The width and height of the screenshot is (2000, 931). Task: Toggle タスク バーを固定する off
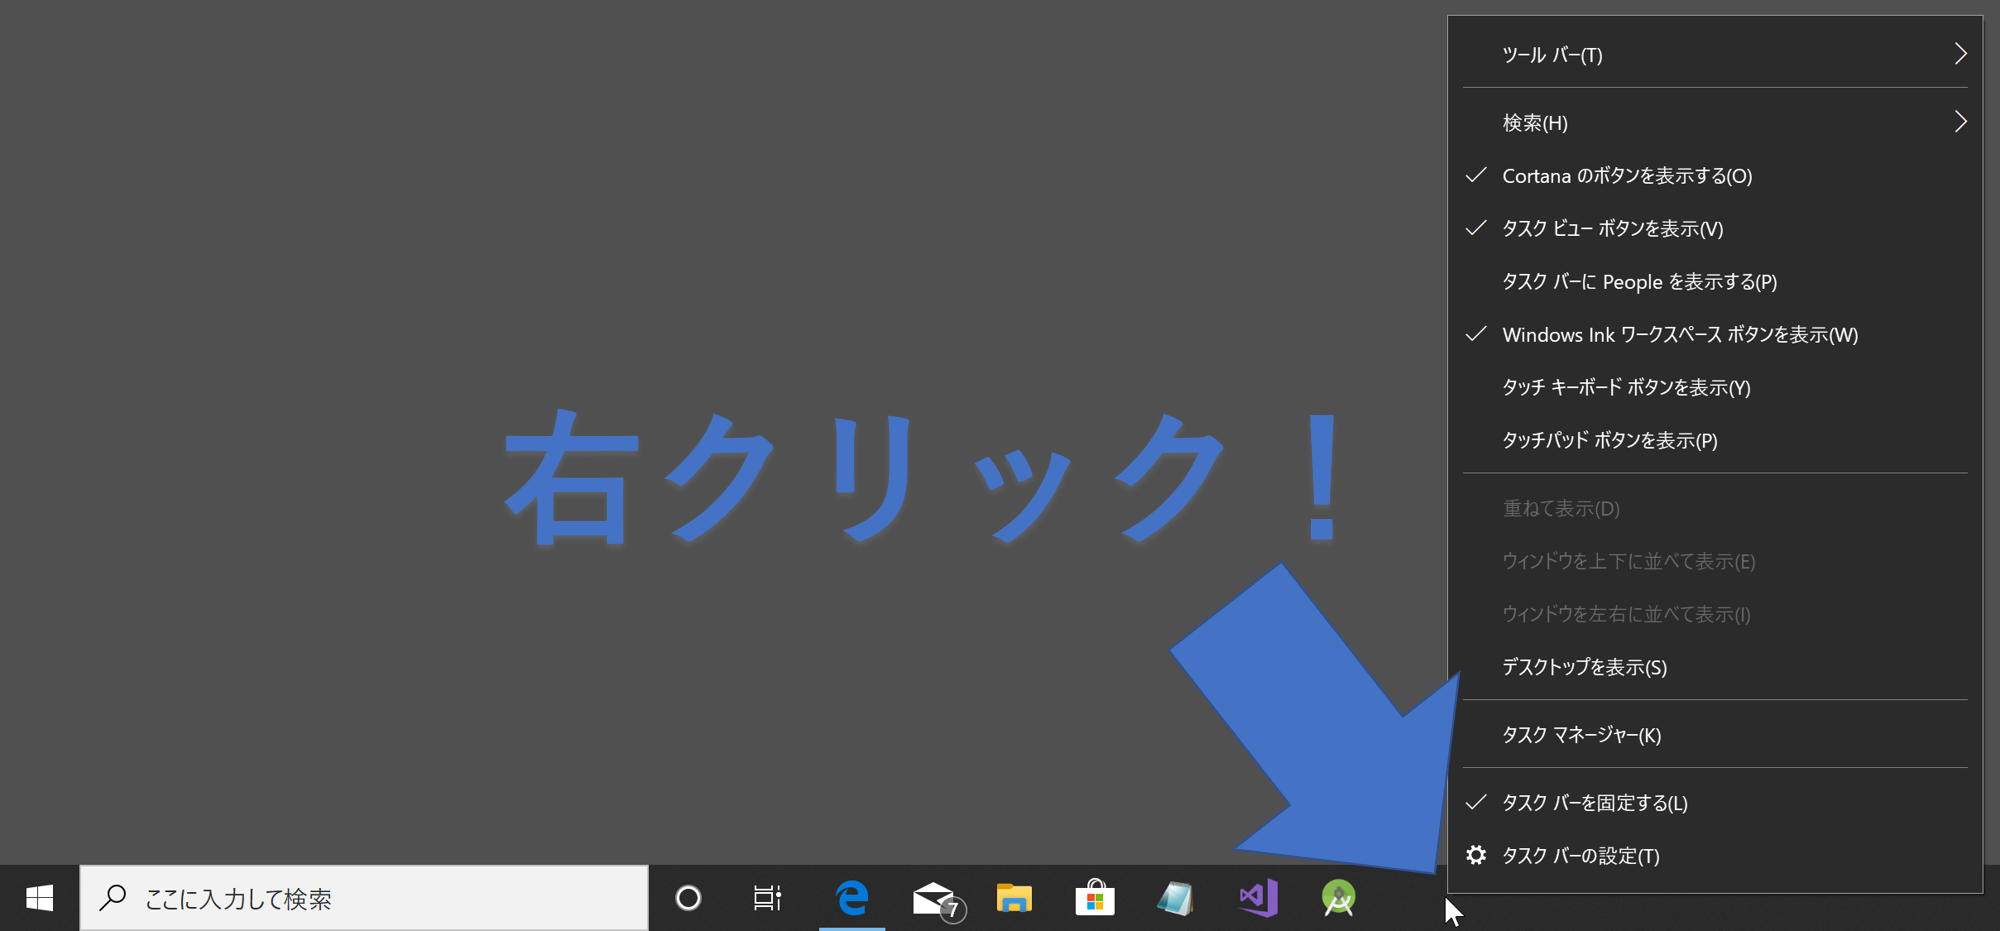point(1595,802)
